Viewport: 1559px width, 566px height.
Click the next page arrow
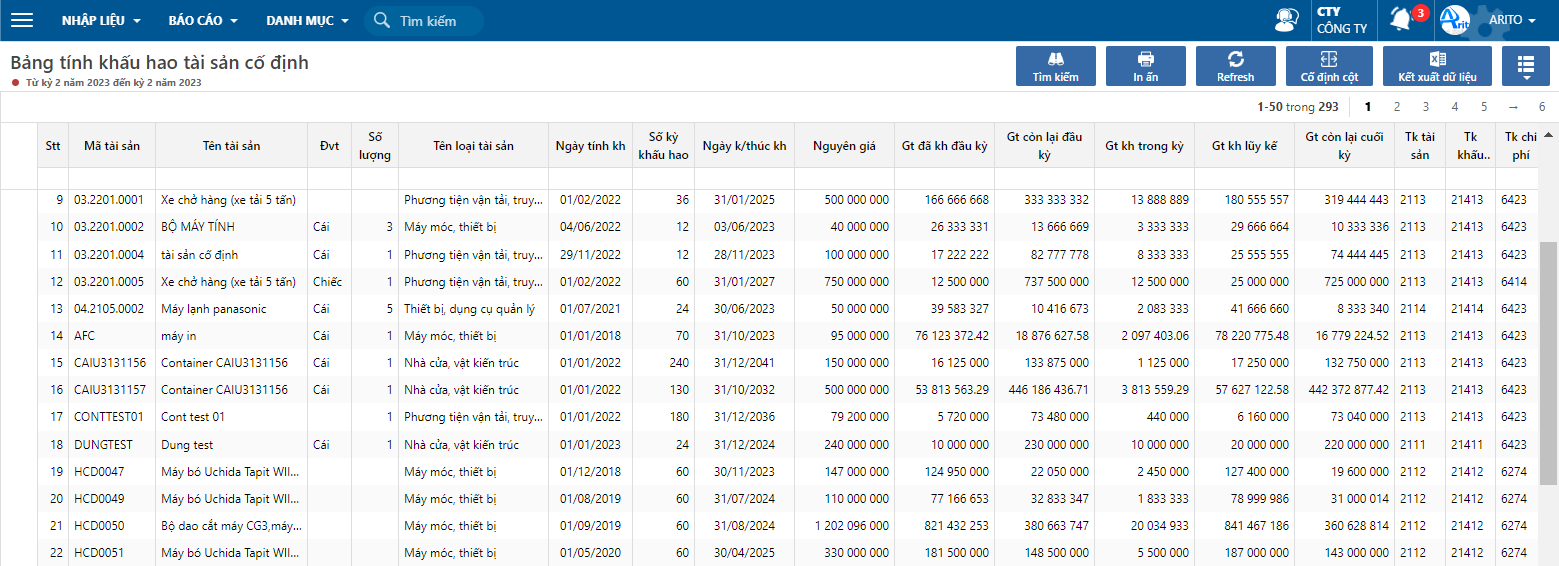pyautogui.click(x=1513, y=106)
